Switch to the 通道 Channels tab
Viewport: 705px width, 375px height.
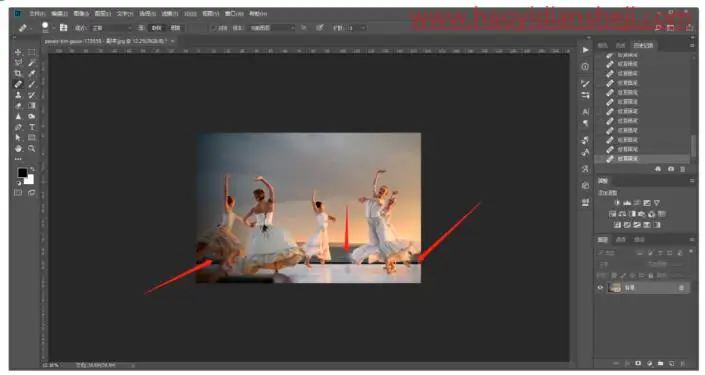pyautogui.click(x=620, y=240)
